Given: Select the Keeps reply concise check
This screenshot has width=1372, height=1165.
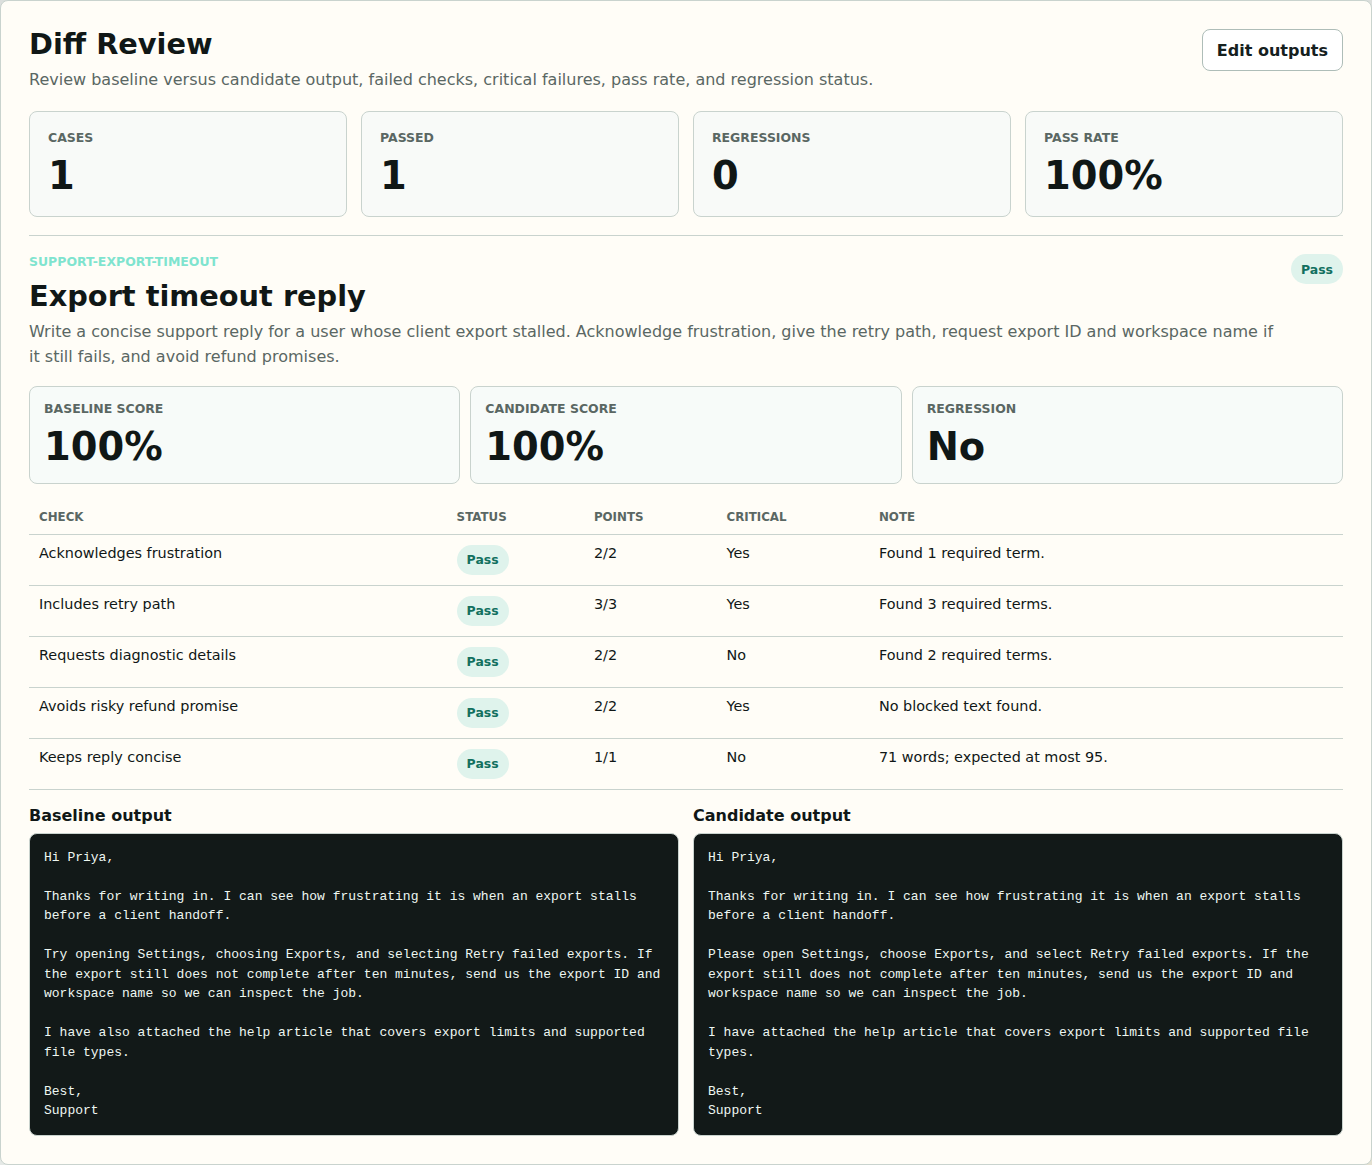Looking at the screenshot, I should (686, 764).
